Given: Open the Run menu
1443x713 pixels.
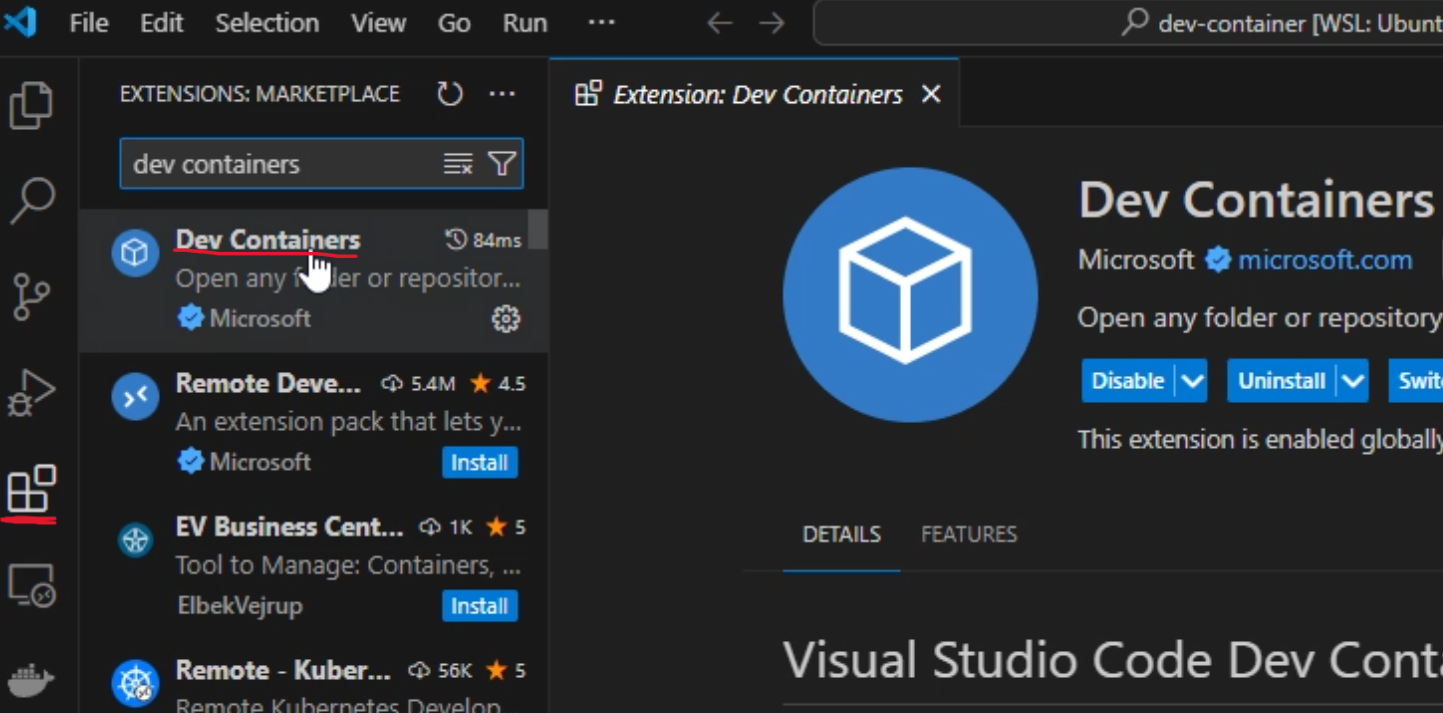Looking at the screenshot, I should click(x=525, y=23).
